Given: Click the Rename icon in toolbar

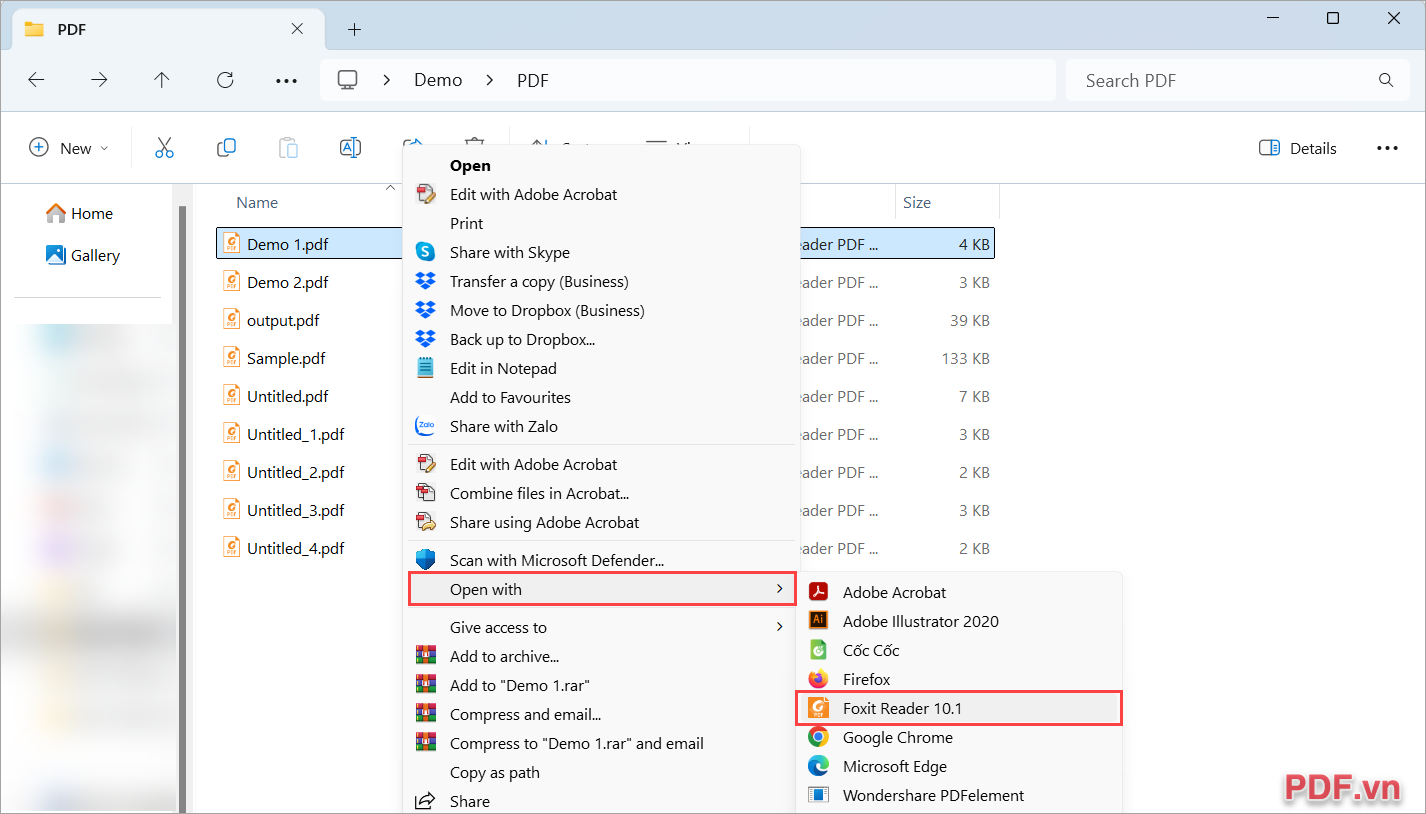Looking at the screenshot, I should coord(350,148).
